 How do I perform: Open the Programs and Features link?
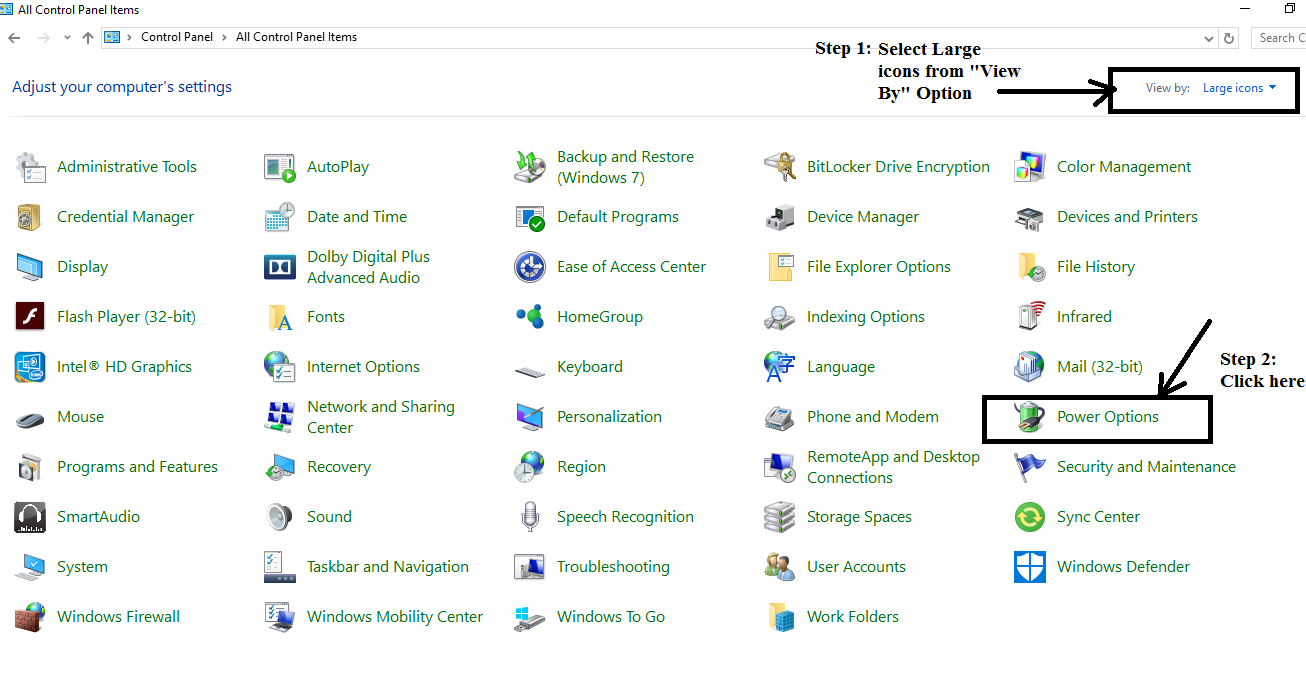[137, 467]
